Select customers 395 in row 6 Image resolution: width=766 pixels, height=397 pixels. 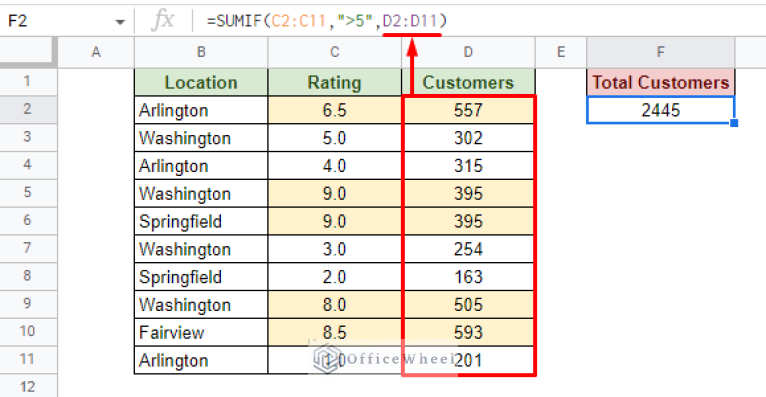[468, 221]
